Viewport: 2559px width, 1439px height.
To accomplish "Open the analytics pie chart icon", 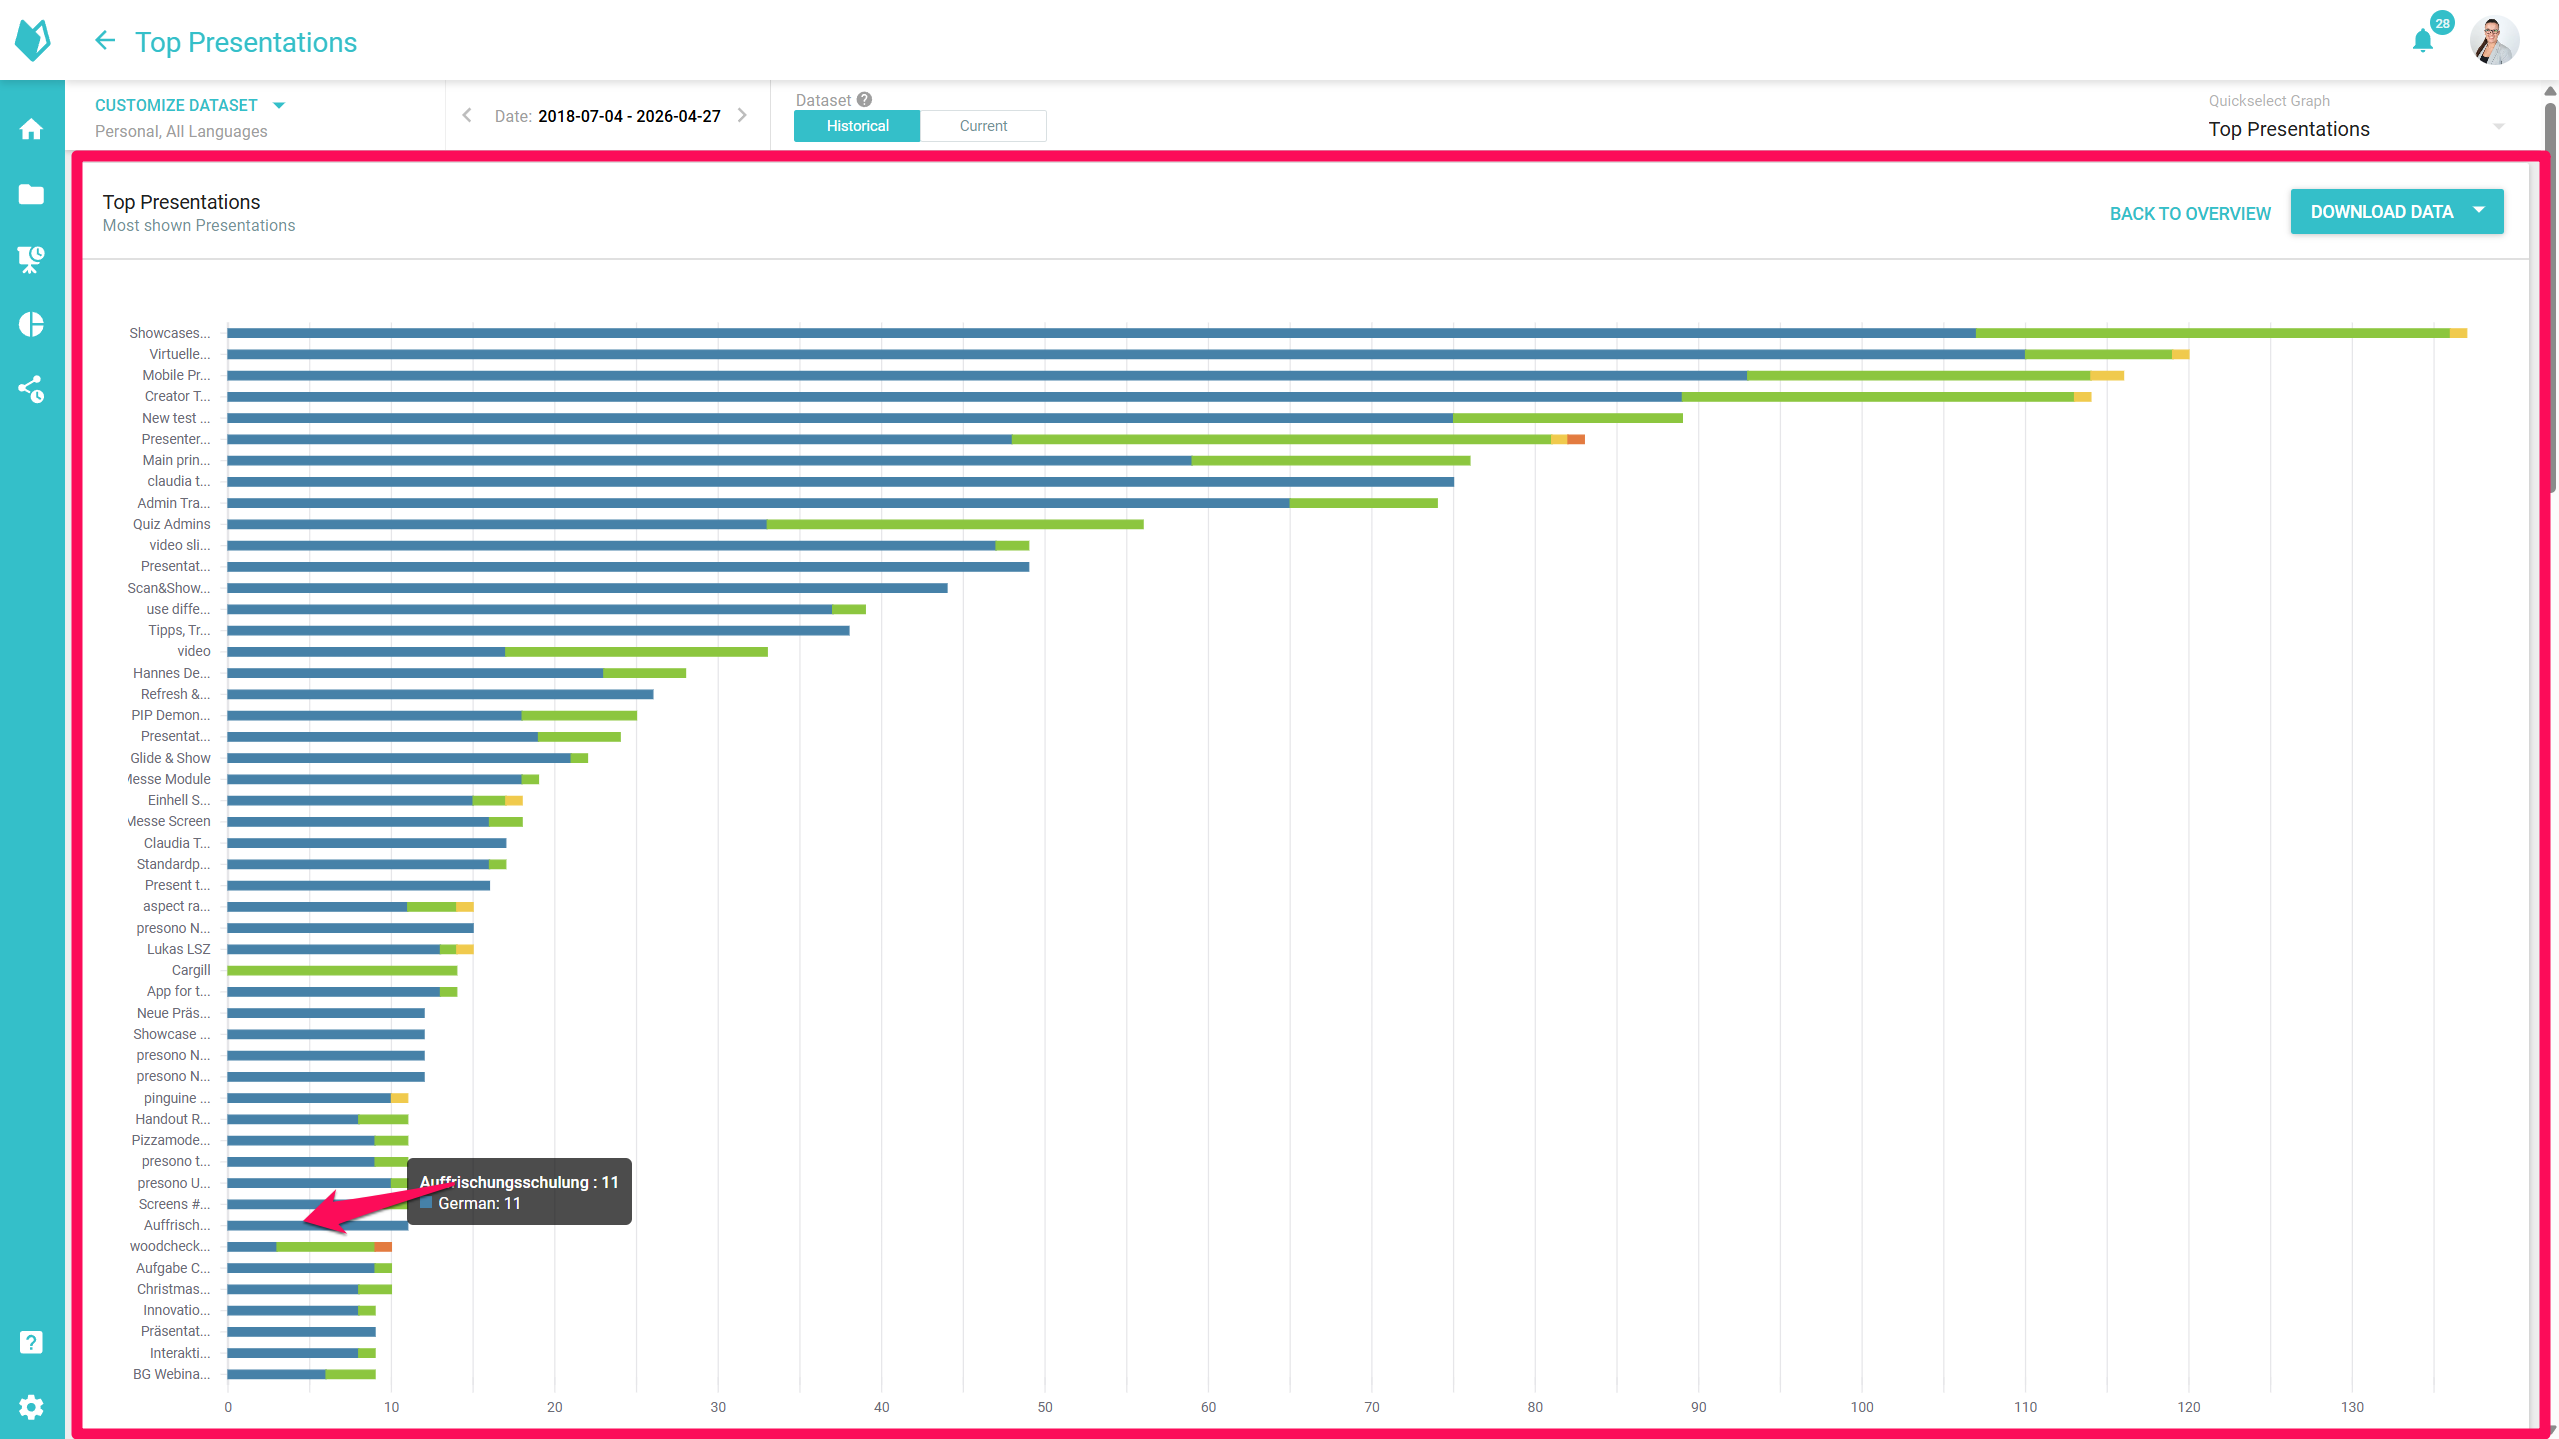I will coord(32,324).
